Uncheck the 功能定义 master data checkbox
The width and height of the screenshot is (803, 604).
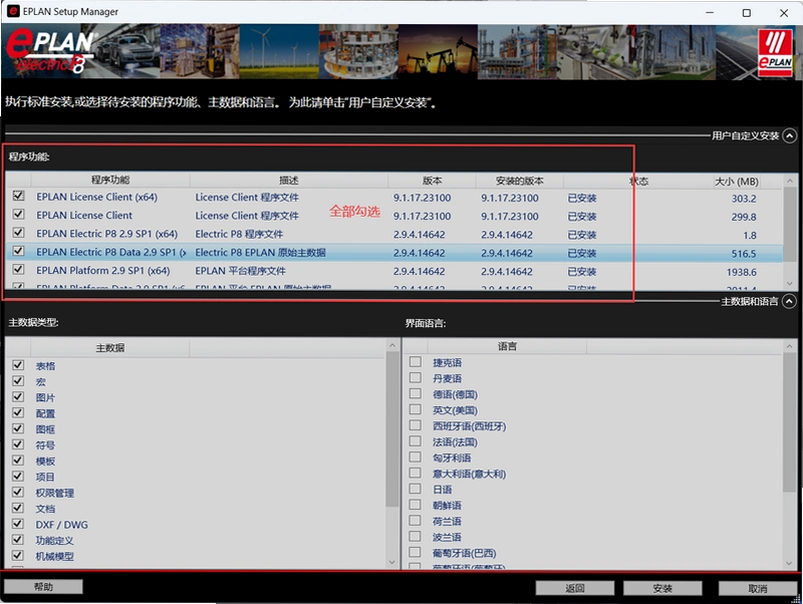pyautogui.click(x=18, y=540)
